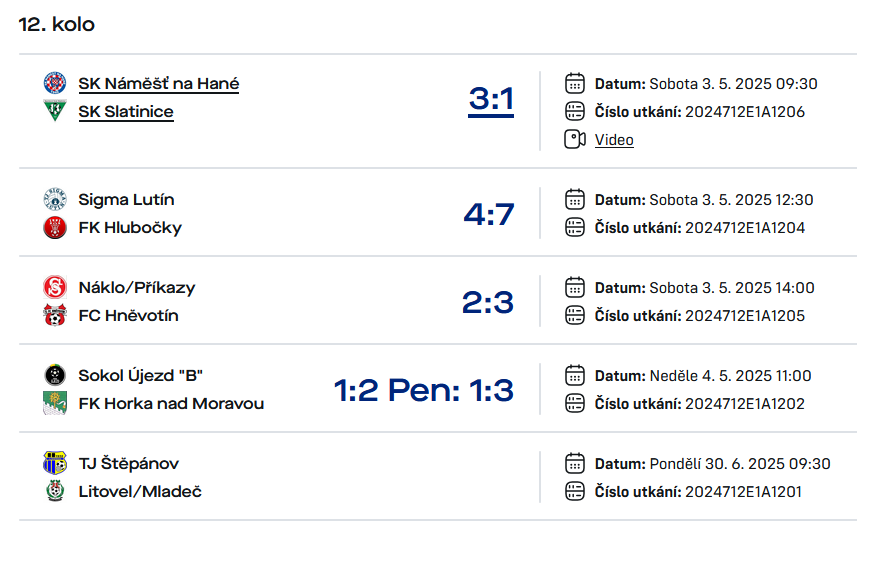
Task: Click the Sokol Újezd "B" club logo
Action: tap(55, 375)
